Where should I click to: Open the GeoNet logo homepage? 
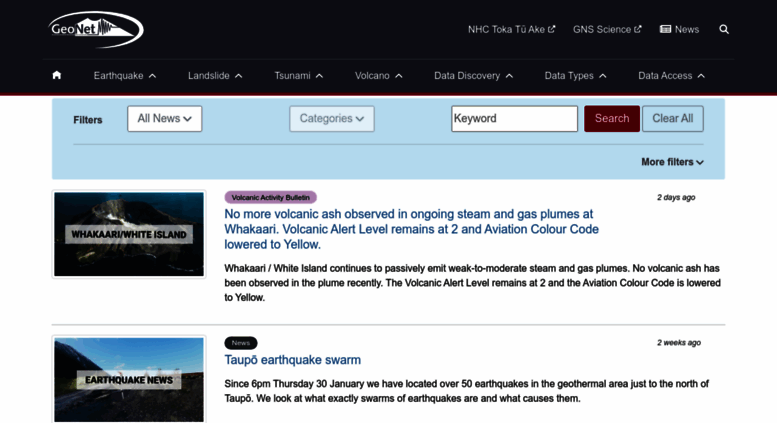[96, 29]
